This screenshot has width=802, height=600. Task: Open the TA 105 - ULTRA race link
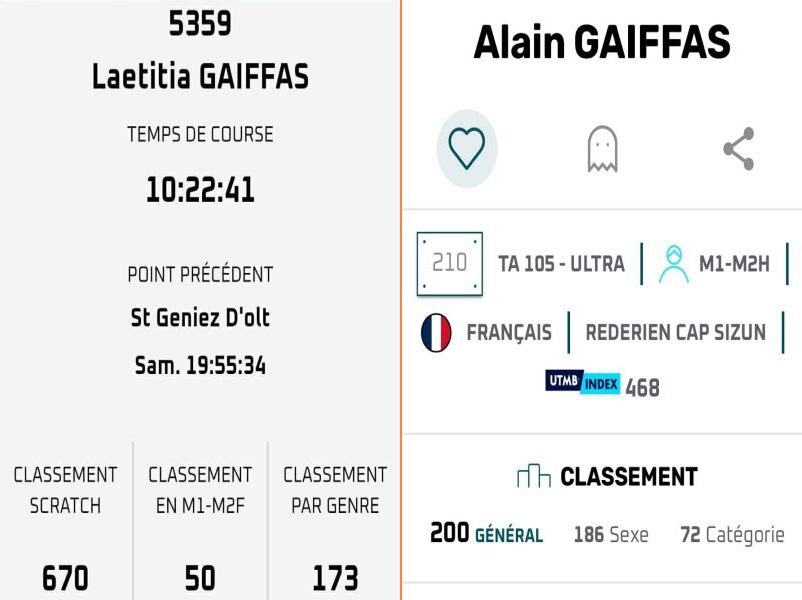pos(561,264)
